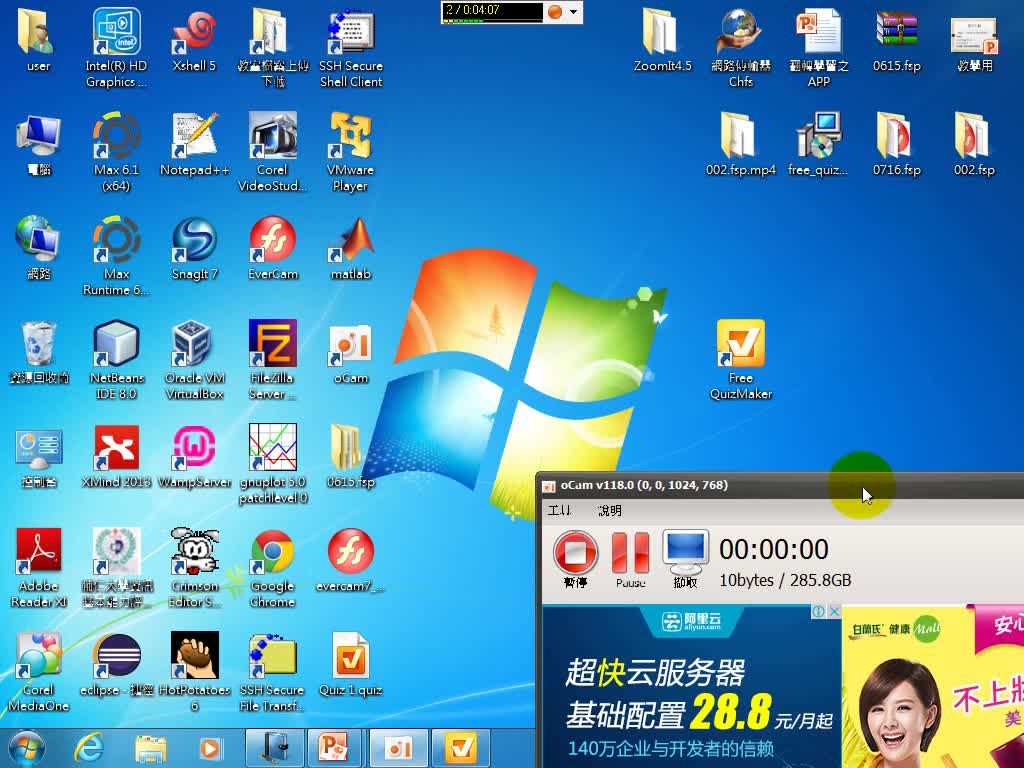Click the monitor capture icon in oCam
This screenshot has width=1024, height=768.
685,551
